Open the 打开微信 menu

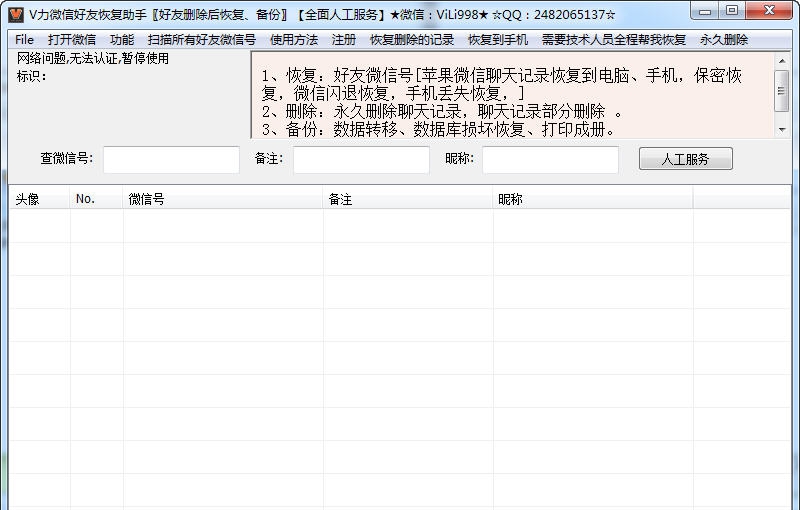71,40
